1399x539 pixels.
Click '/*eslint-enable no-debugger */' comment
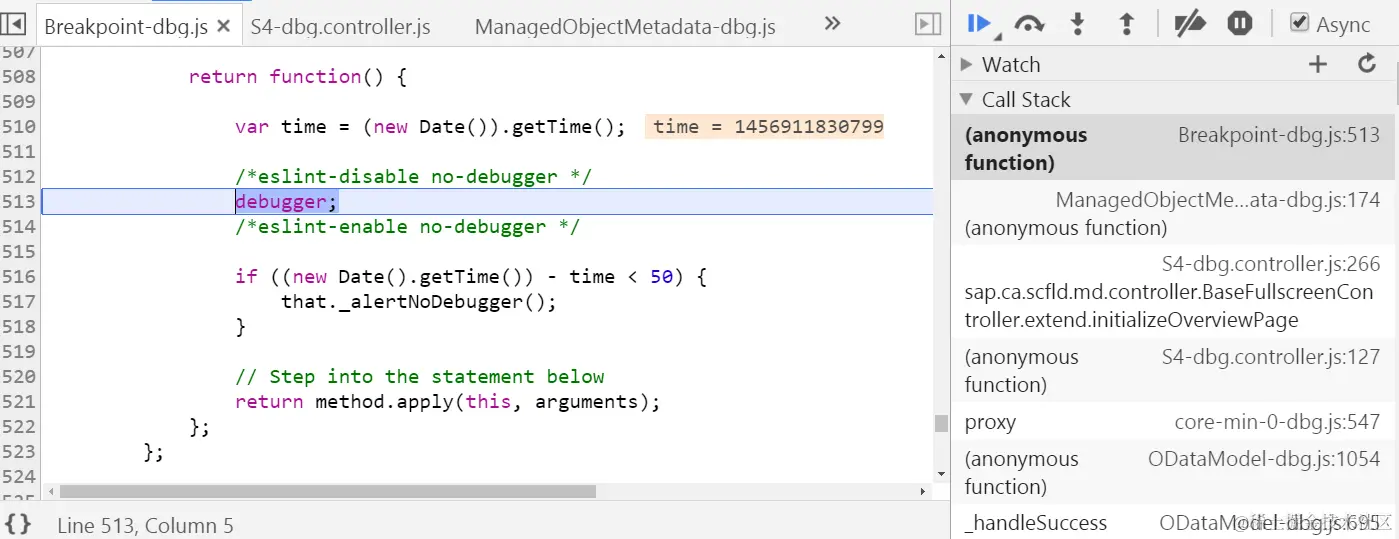407,226
